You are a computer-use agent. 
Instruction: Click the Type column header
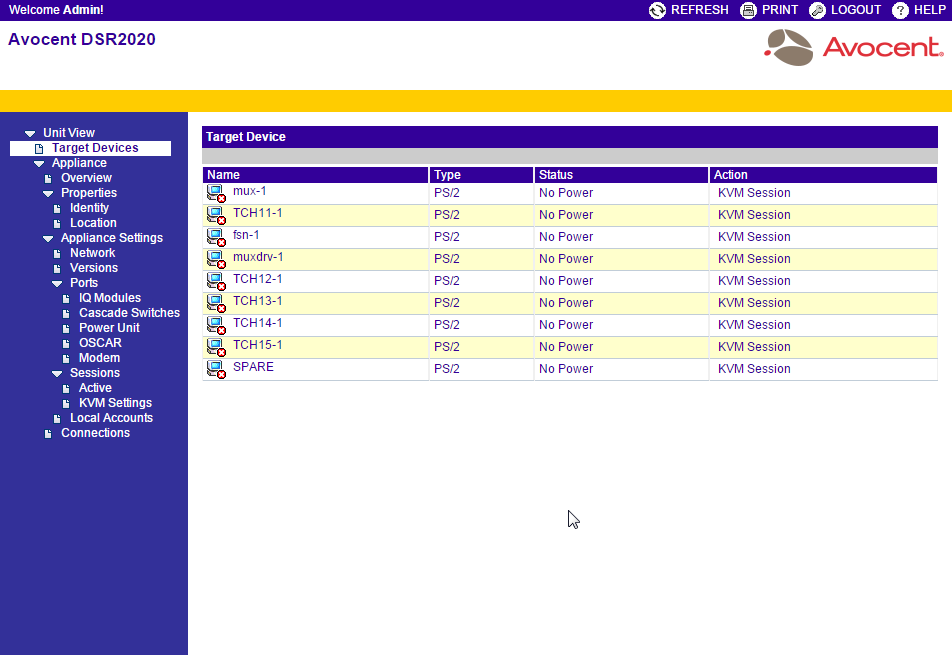pos(481,175)
